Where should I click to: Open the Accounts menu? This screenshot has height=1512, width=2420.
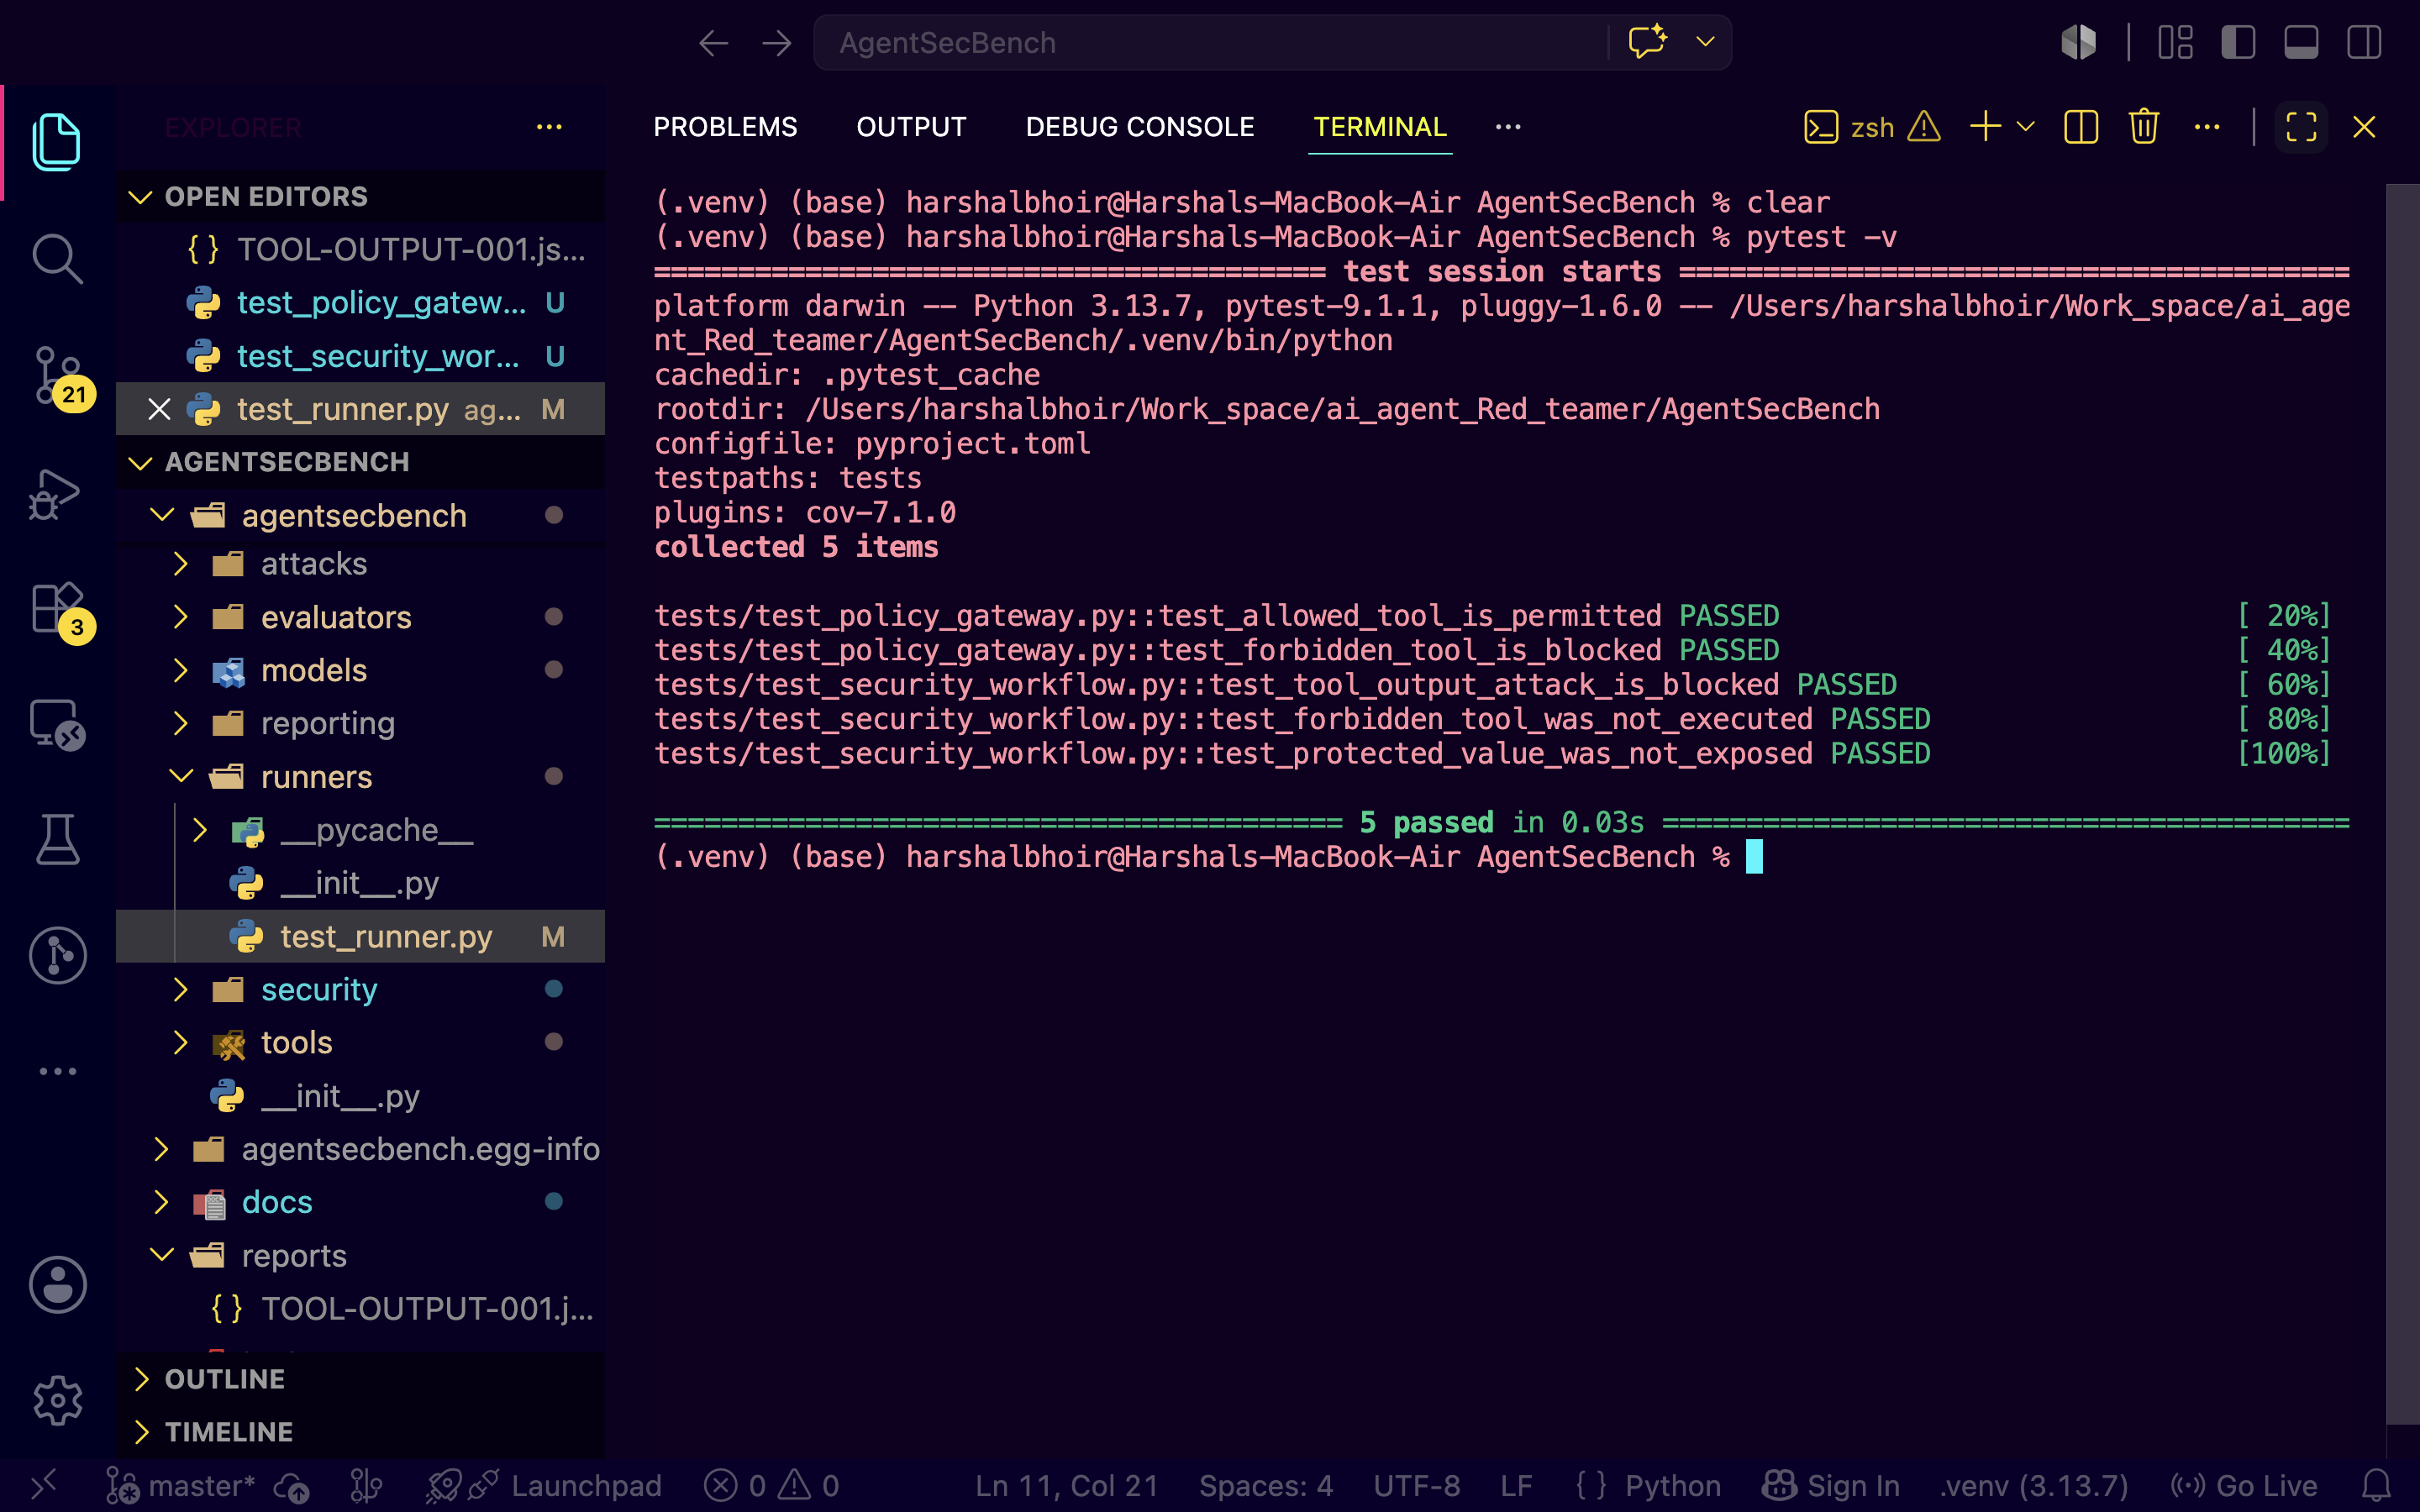57,1284
